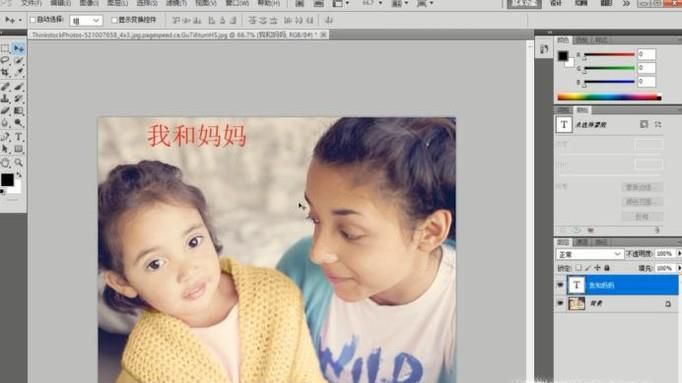Toggle lock image pixels brush icon
The image size is (682, 383).
pos(588,268)
